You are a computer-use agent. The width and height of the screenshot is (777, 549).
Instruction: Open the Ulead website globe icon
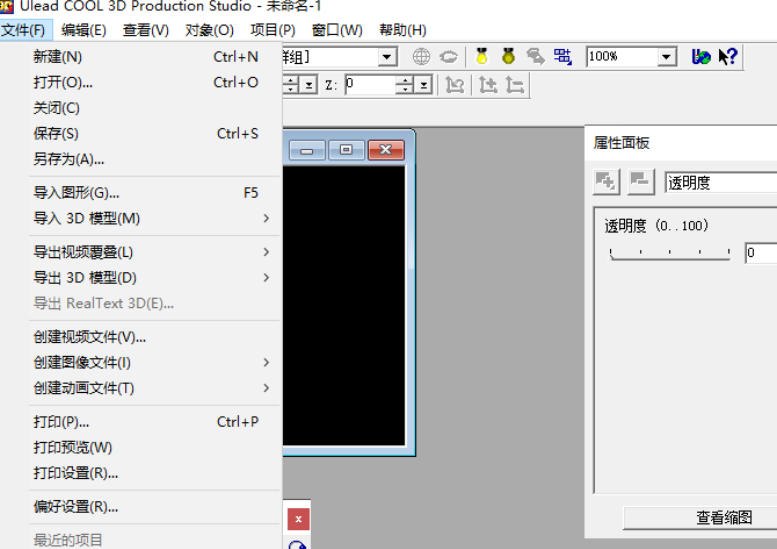pos(701,57)
